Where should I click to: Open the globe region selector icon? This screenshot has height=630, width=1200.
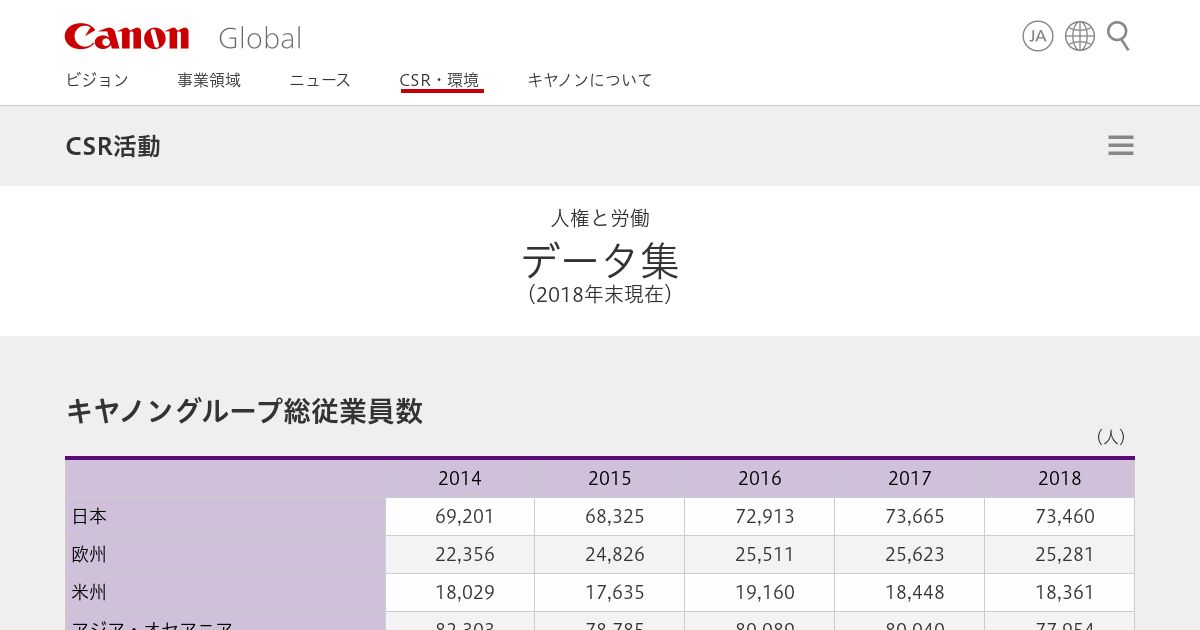click(1080, 37)
